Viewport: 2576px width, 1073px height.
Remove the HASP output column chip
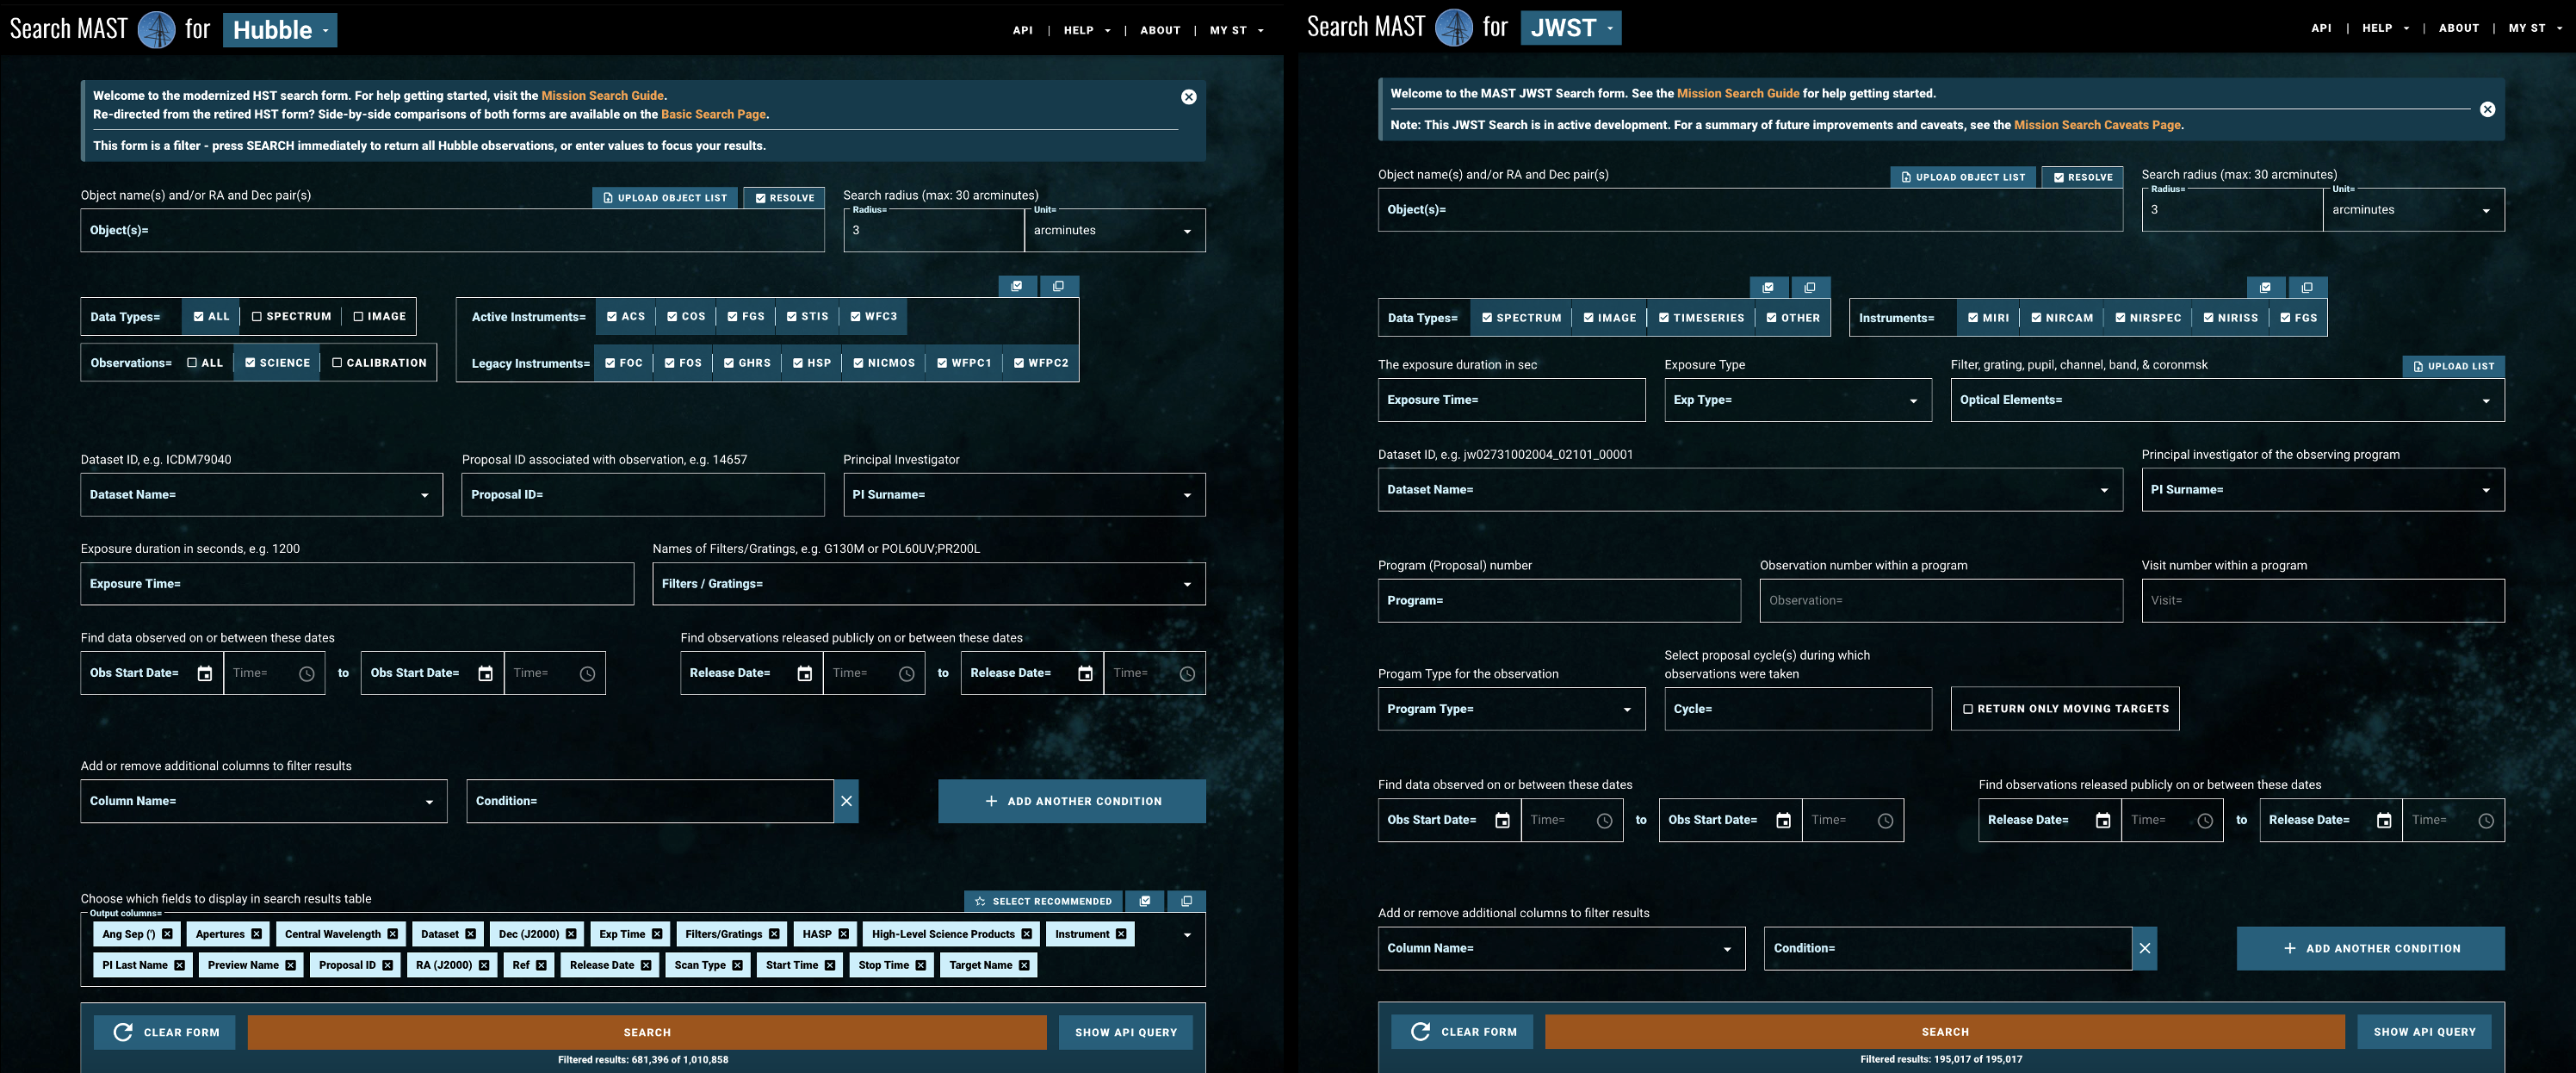pyautogui.click(x=843, y=934)
